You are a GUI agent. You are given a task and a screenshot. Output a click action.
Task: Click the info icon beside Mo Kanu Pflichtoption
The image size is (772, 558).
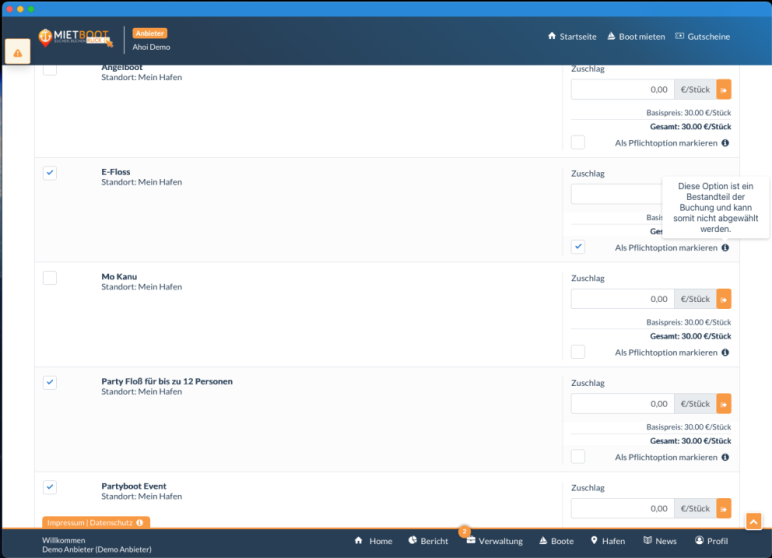tap(725, 352)
